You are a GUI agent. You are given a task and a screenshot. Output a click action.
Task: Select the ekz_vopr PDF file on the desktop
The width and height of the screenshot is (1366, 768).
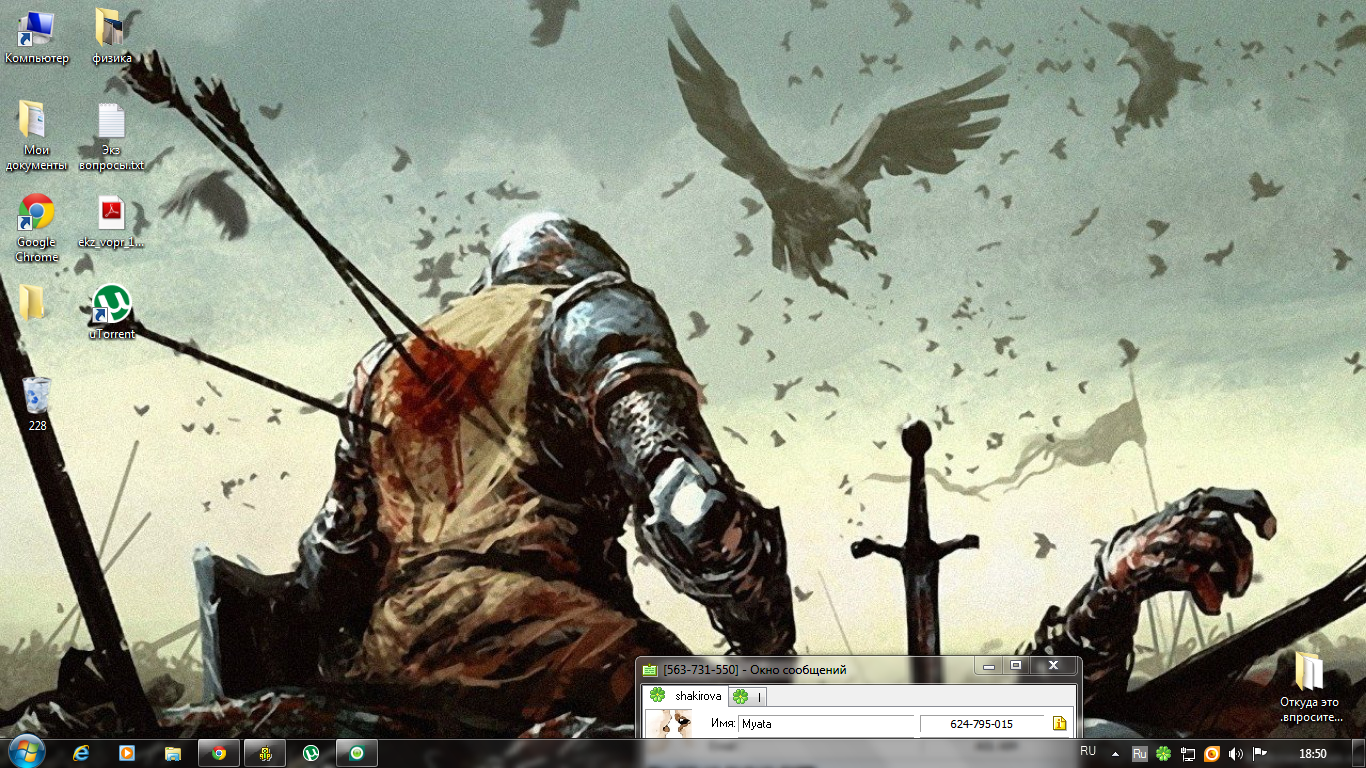[x=111, y=221]
